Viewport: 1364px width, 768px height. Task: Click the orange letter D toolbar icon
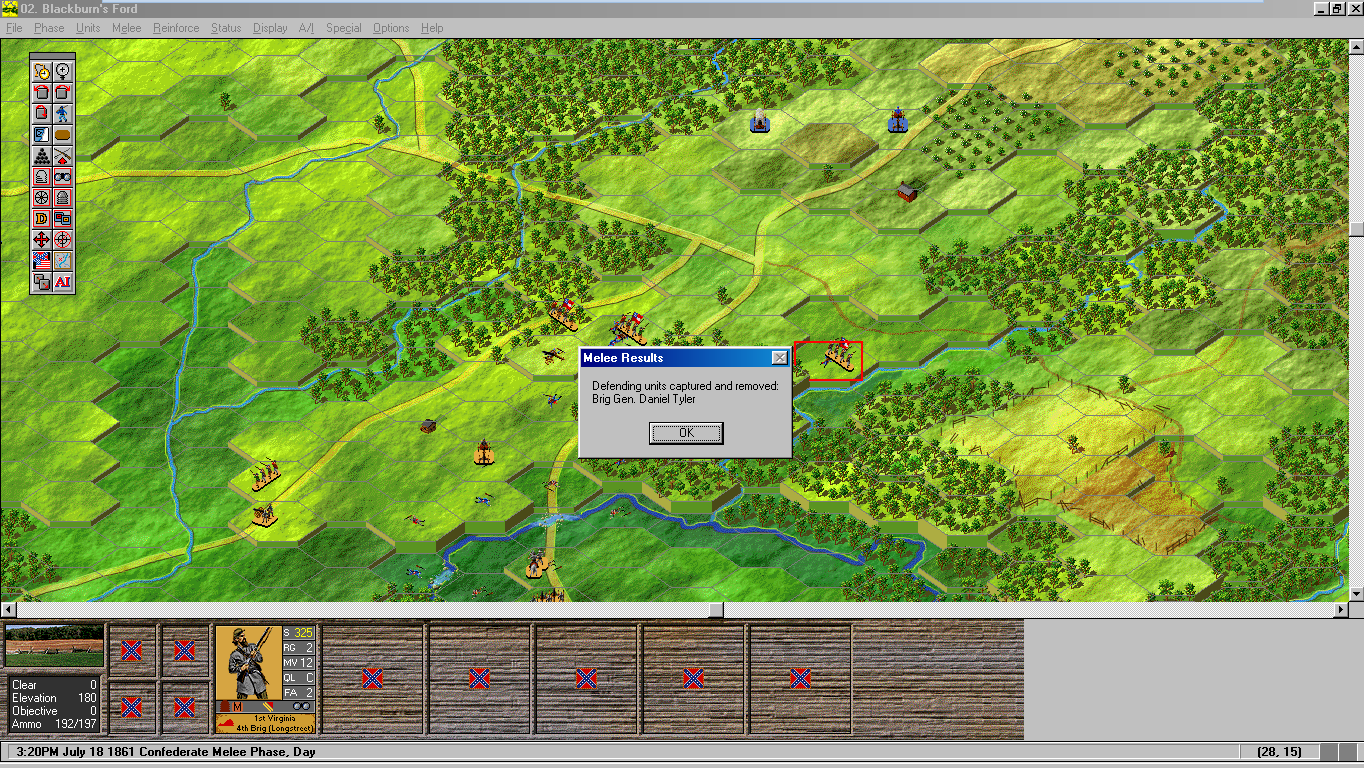[x=41, y=218]
